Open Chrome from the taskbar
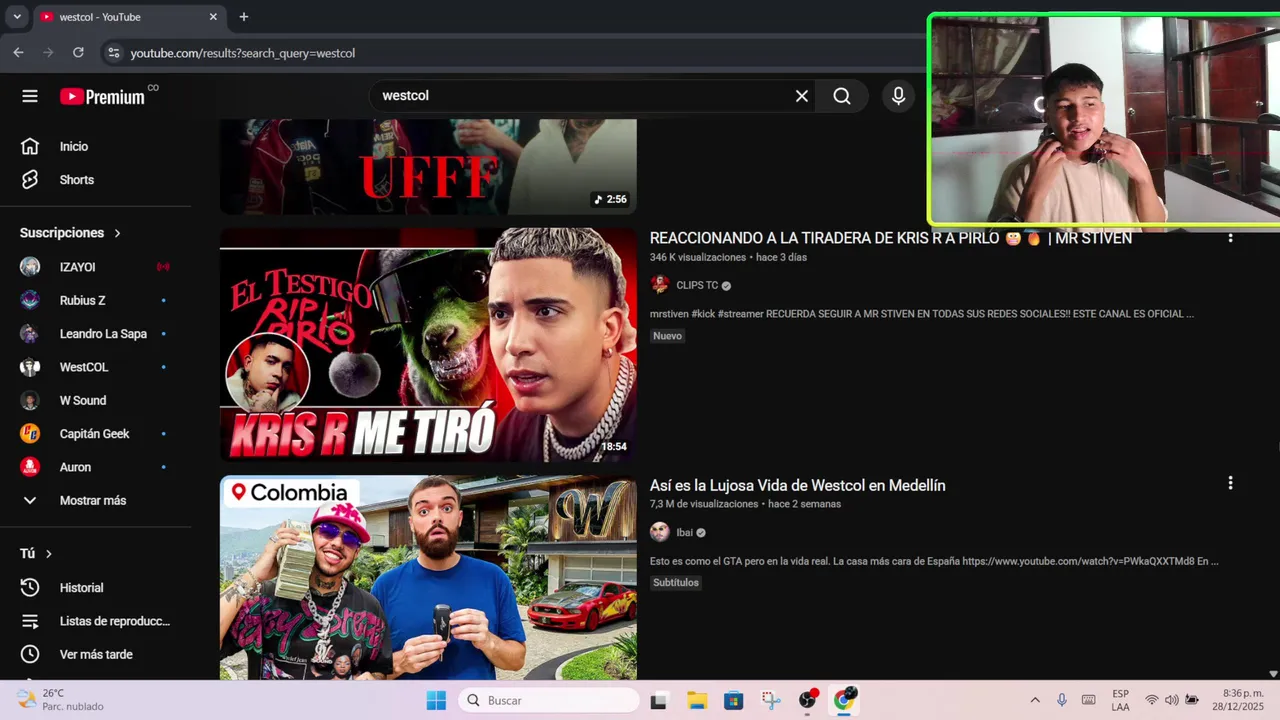 845,700
